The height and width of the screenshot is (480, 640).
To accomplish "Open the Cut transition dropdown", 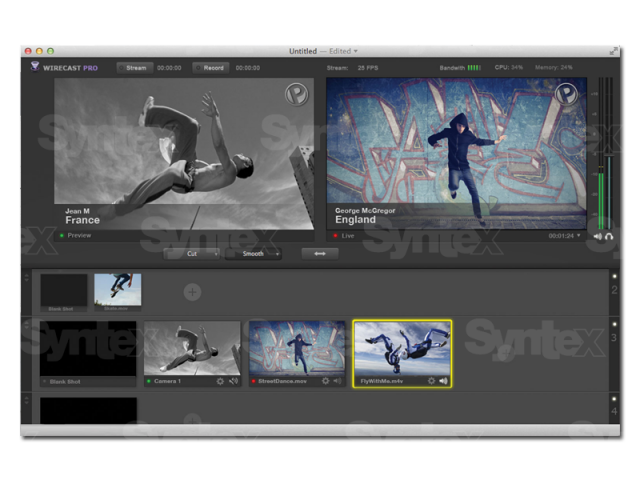I will (x=194, y=254).
